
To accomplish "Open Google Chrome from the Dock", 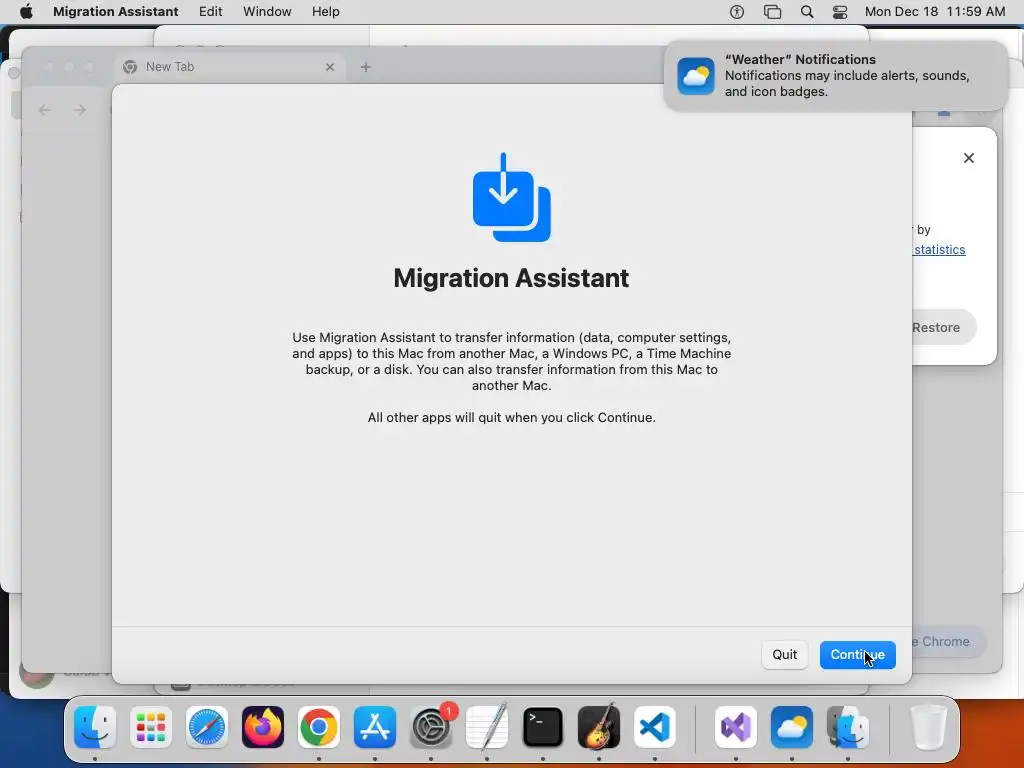I will click(x=319, y=727).
